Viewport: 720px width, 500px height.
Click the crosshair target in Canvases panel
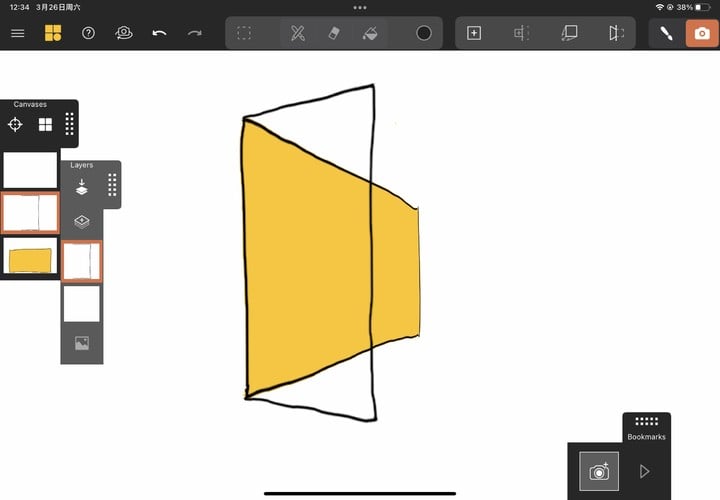pos(15,124)
